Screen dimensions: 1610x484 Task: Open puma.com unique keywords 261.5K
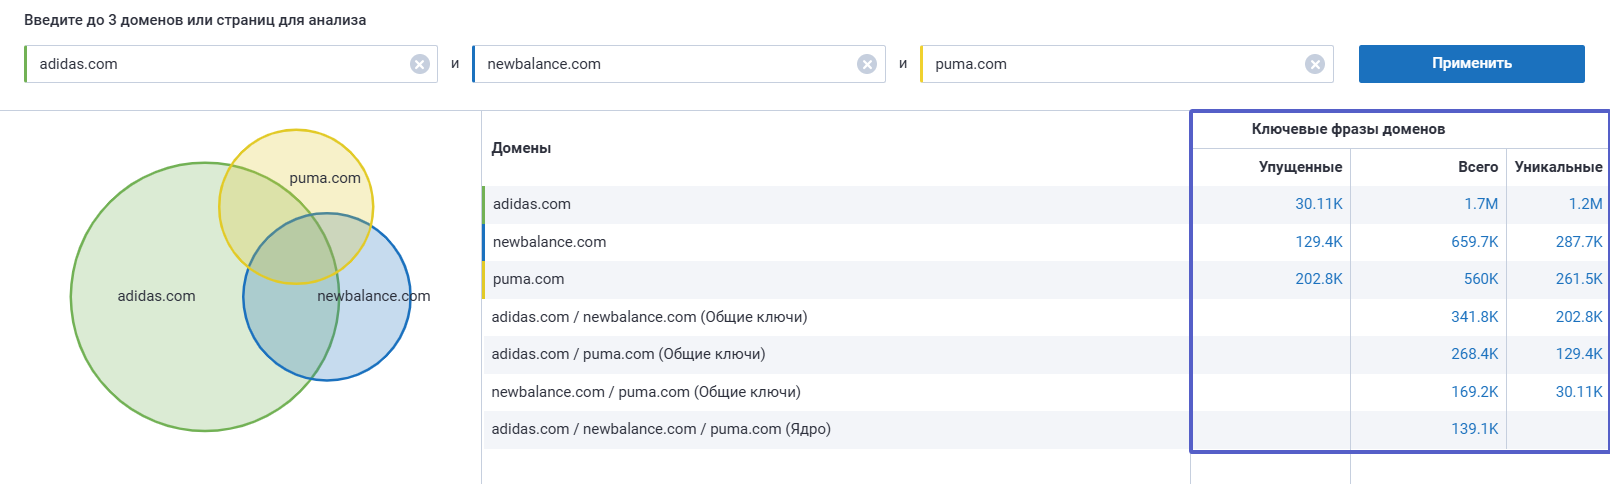[x=1579, y=279]
